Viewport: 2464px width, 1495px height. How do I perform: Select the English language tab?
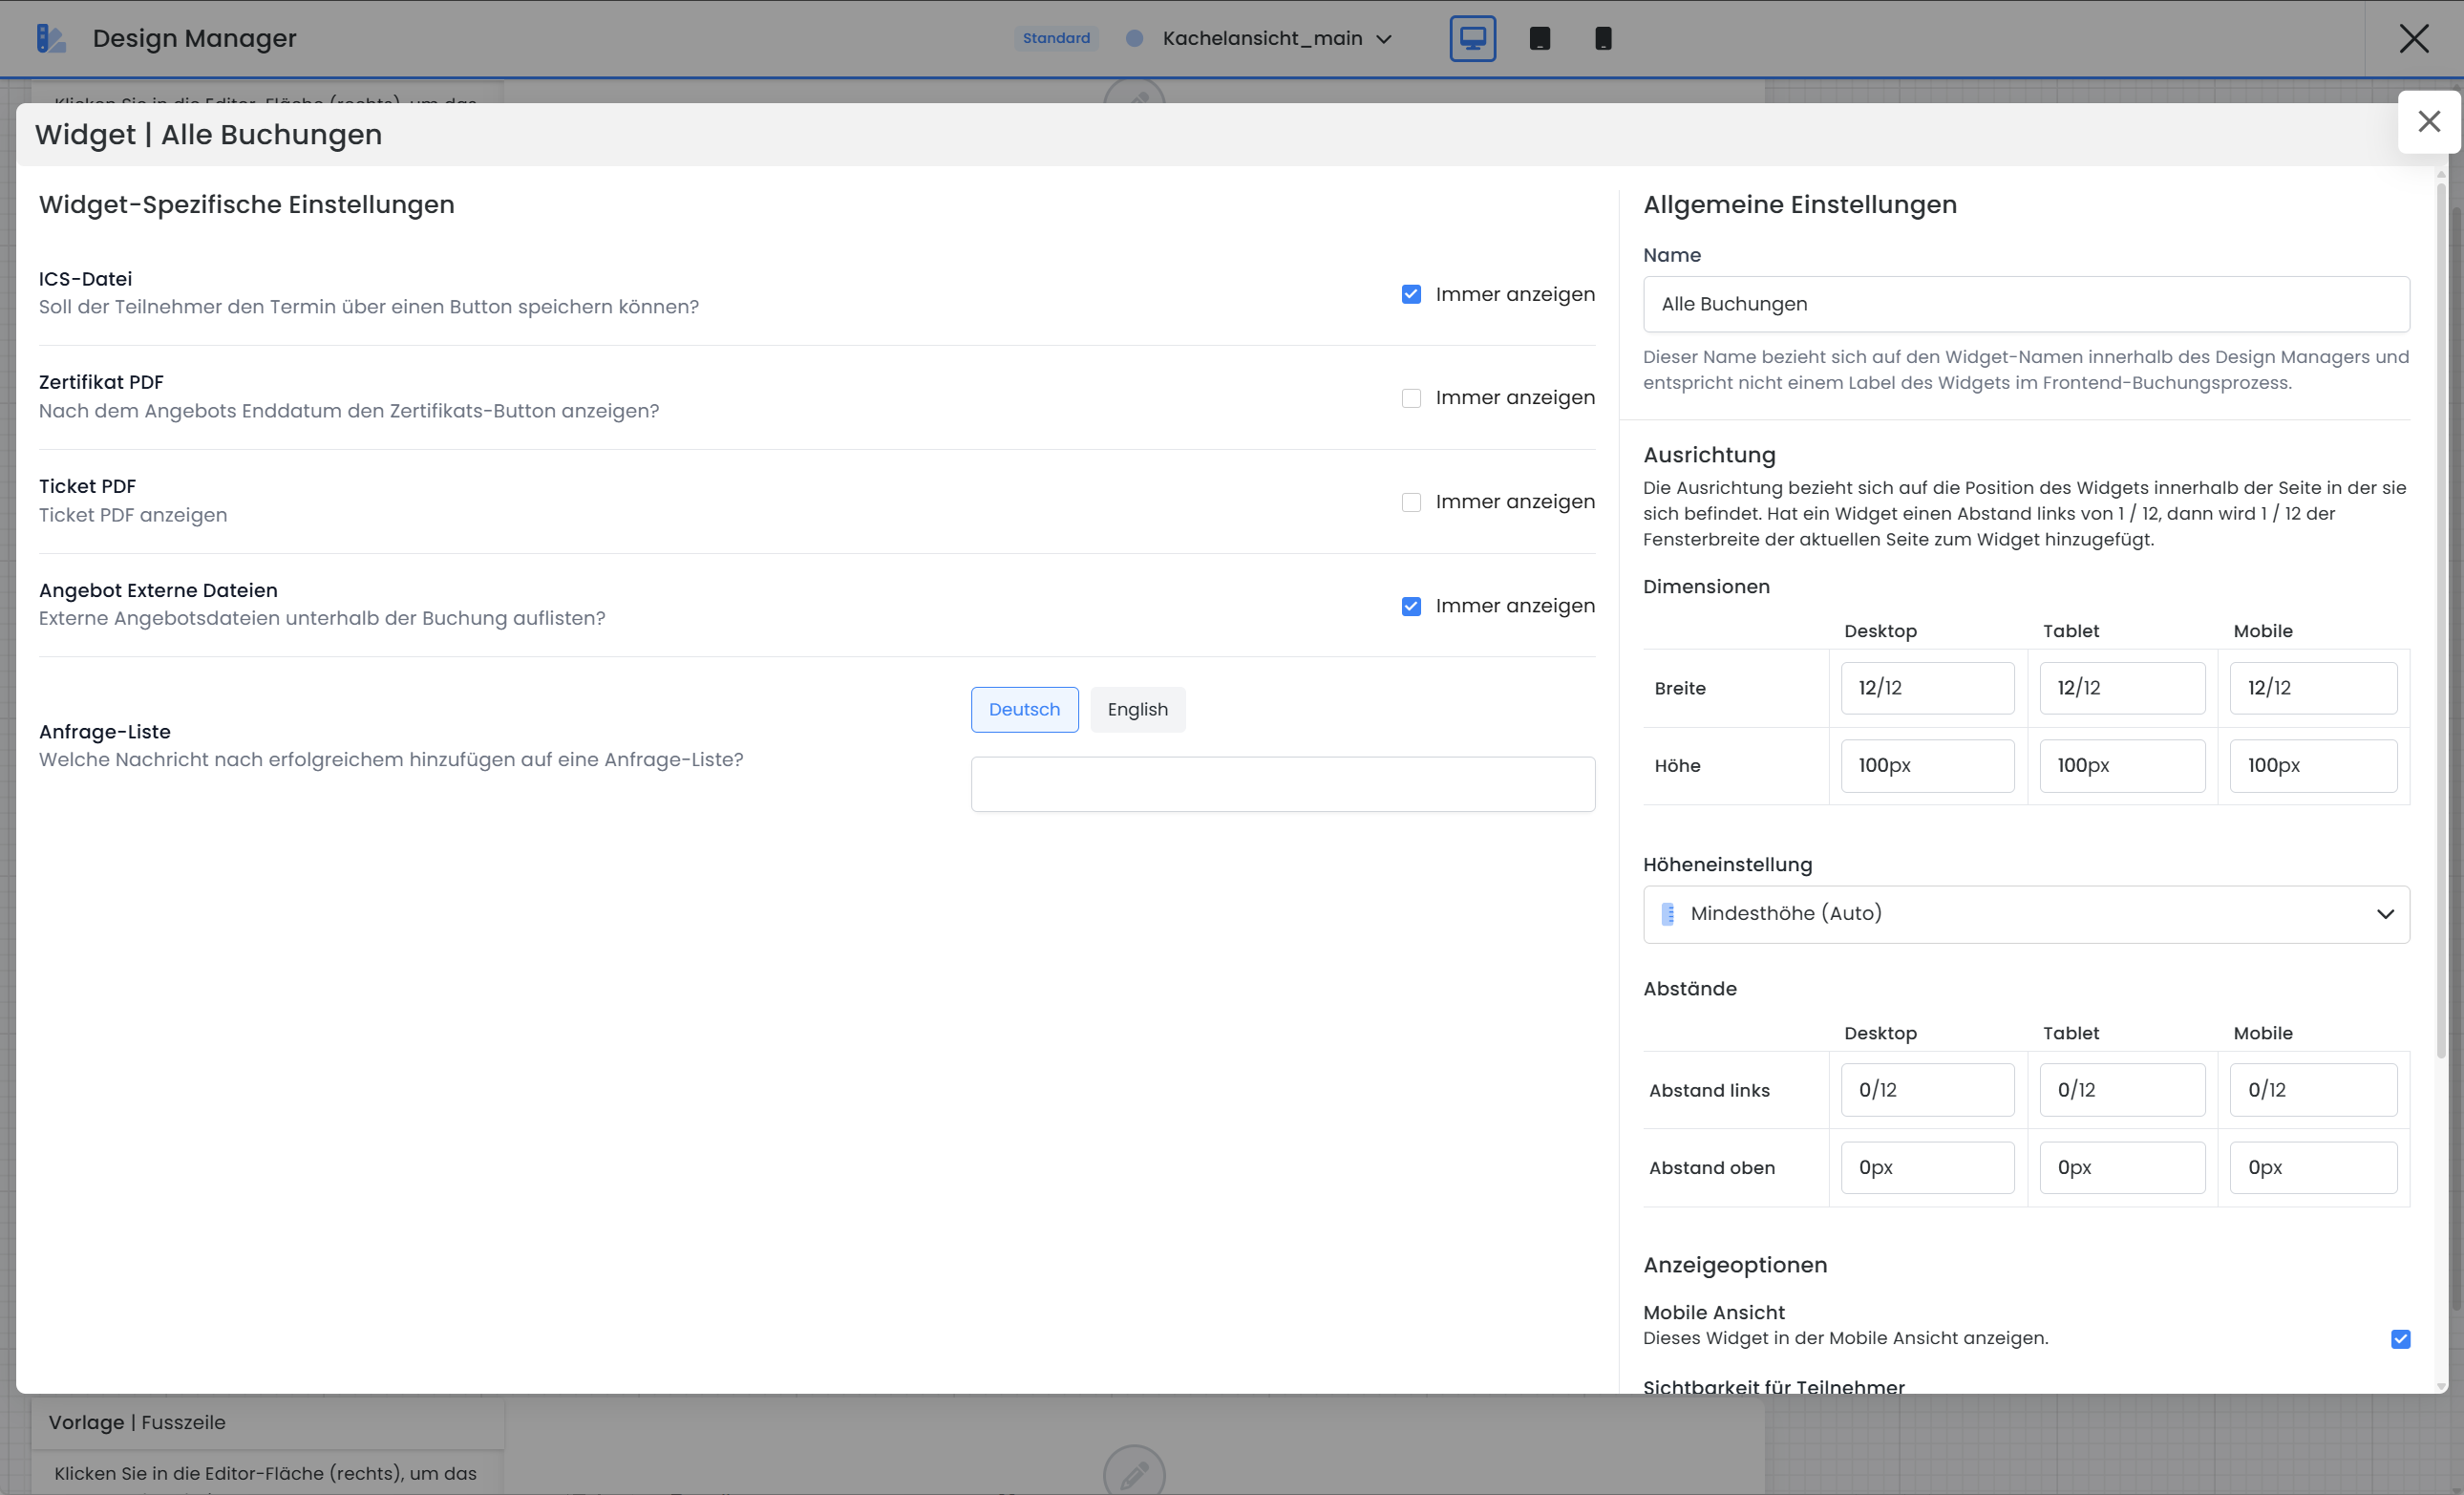[x=1137, y=710]
